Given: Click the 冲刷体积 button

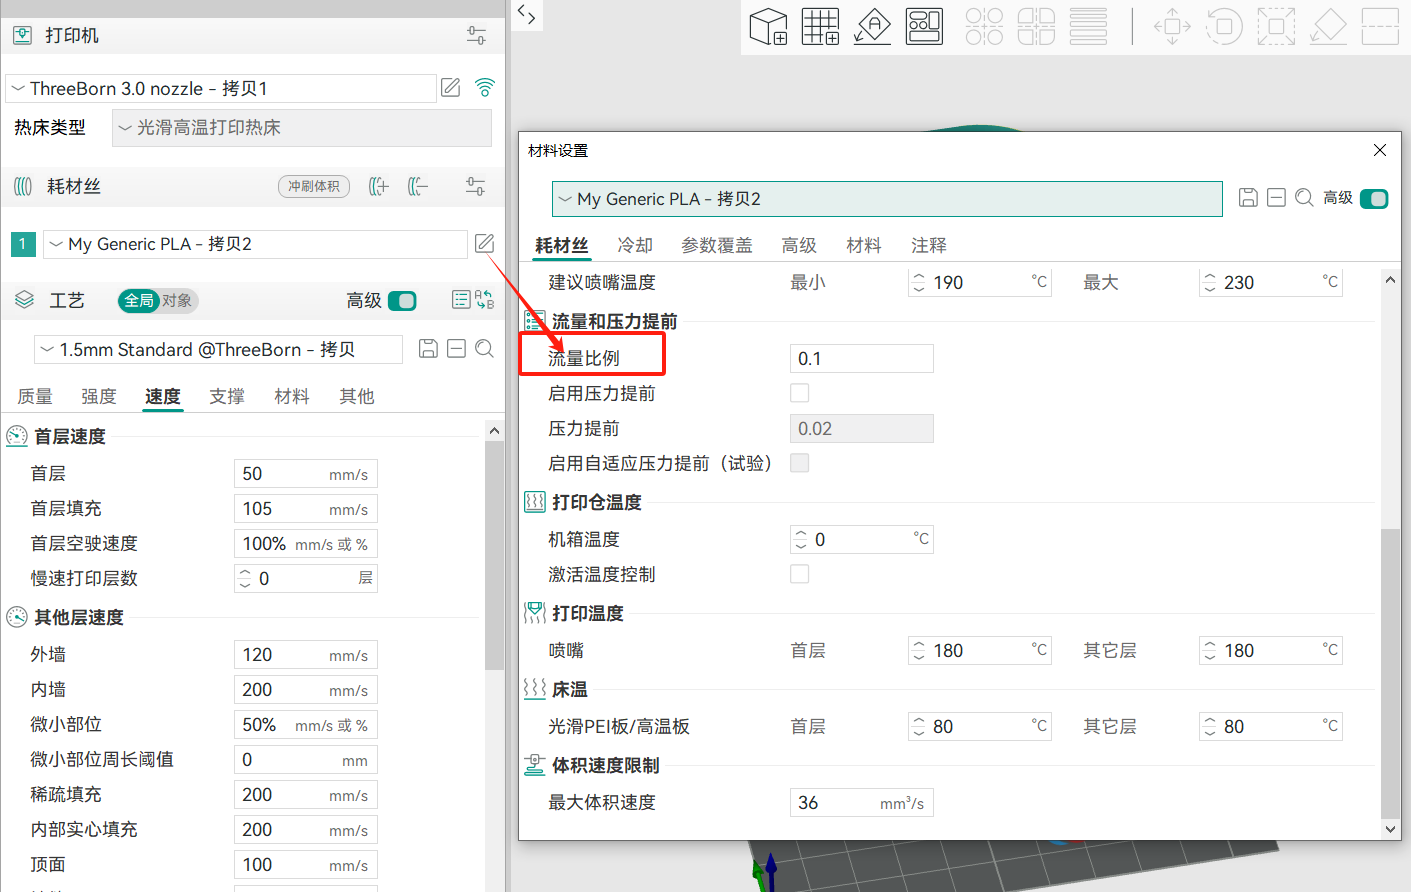Looking at the screenshot, I should pos(314,186).
